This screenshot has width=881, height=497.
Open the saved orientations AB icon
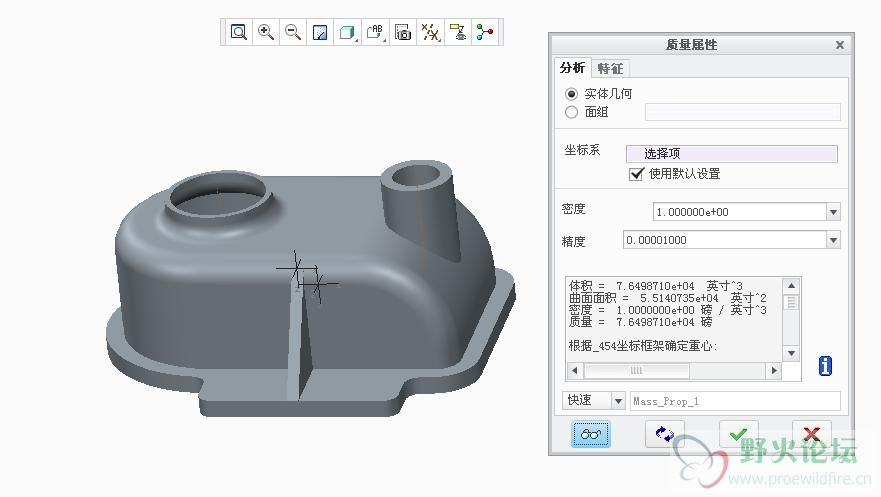[x=375, y=32]
